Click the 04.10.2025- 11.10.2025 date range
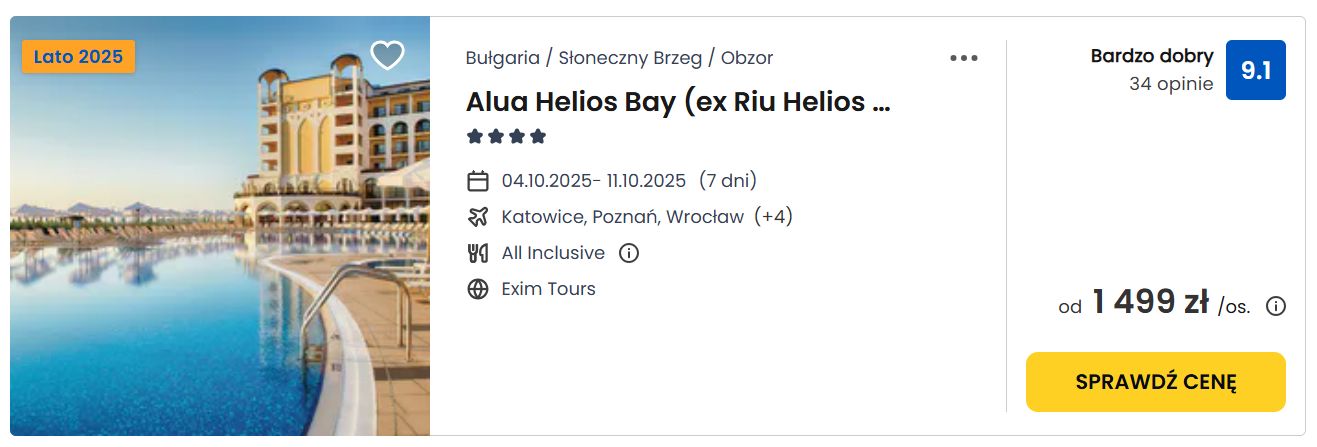Screen dimensions: 1317x447 pyautogui.click(x=594, y=181)
